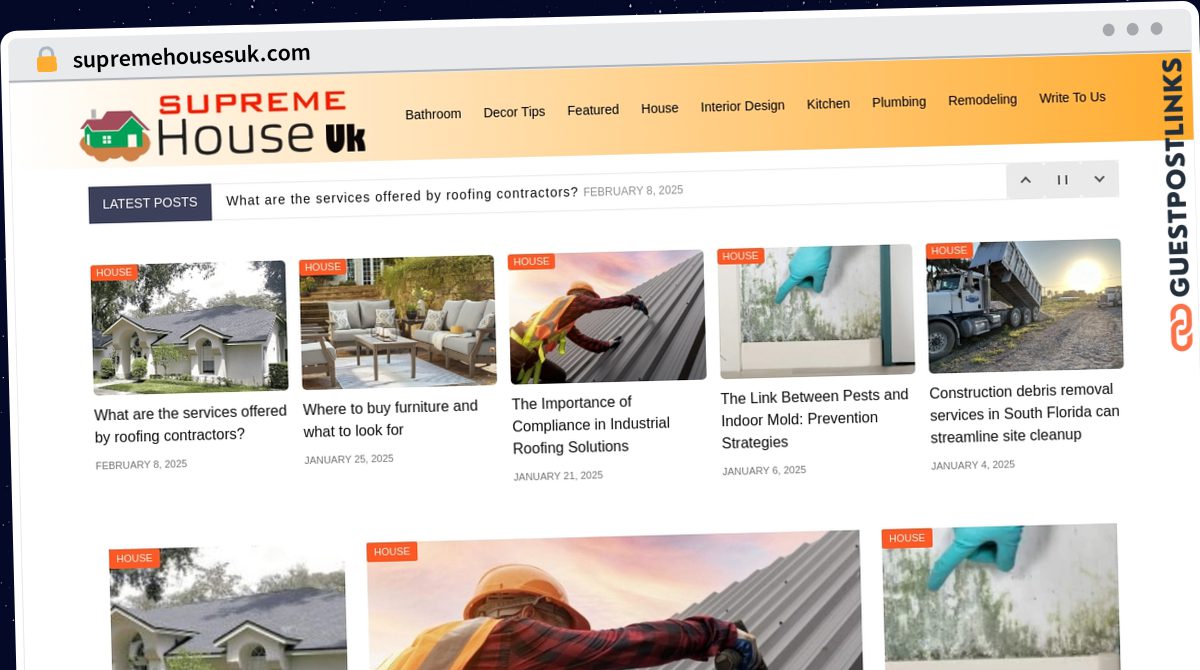
Task: Open the Bathroom menu item
Action: coord(433,114)
